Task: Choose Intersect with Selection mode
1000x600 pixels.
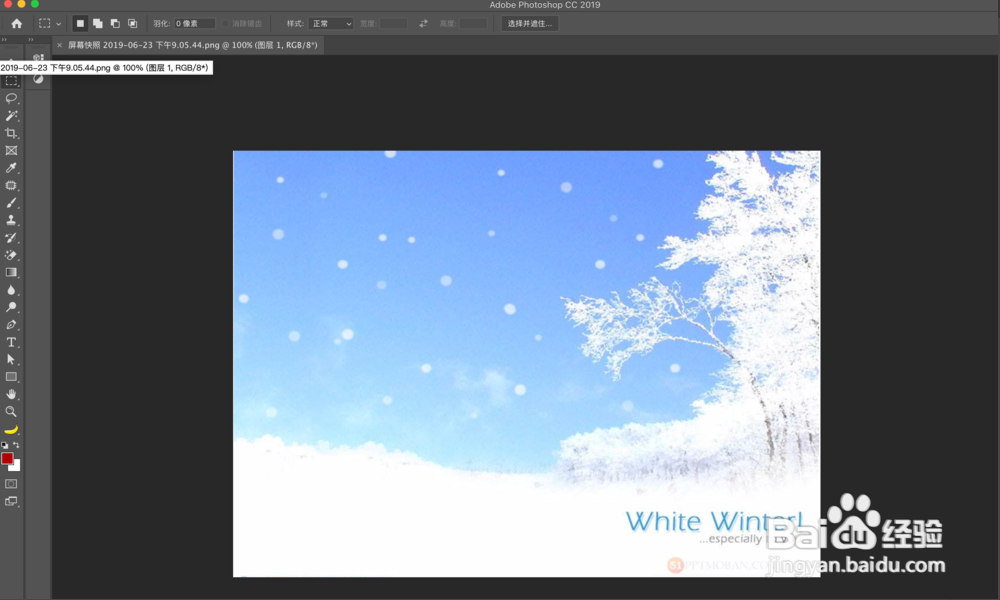Action: (133, 24)
